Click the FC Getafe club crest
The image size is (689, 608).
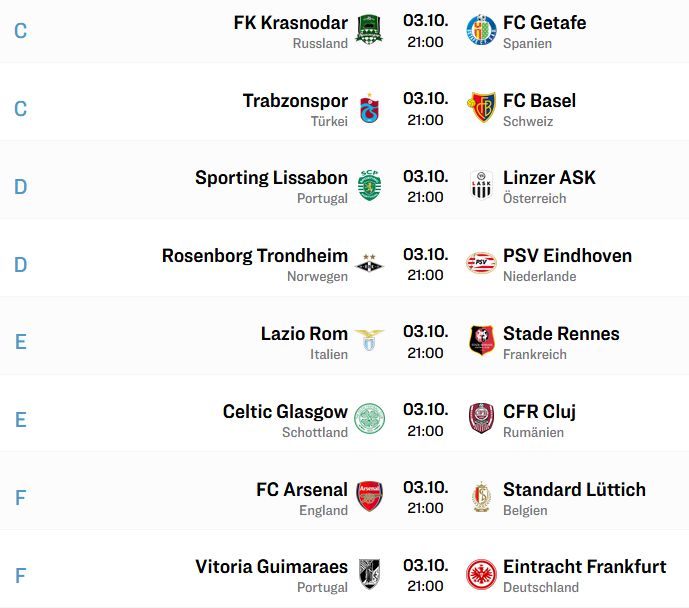pyautogui.click(x=481, y=30)
